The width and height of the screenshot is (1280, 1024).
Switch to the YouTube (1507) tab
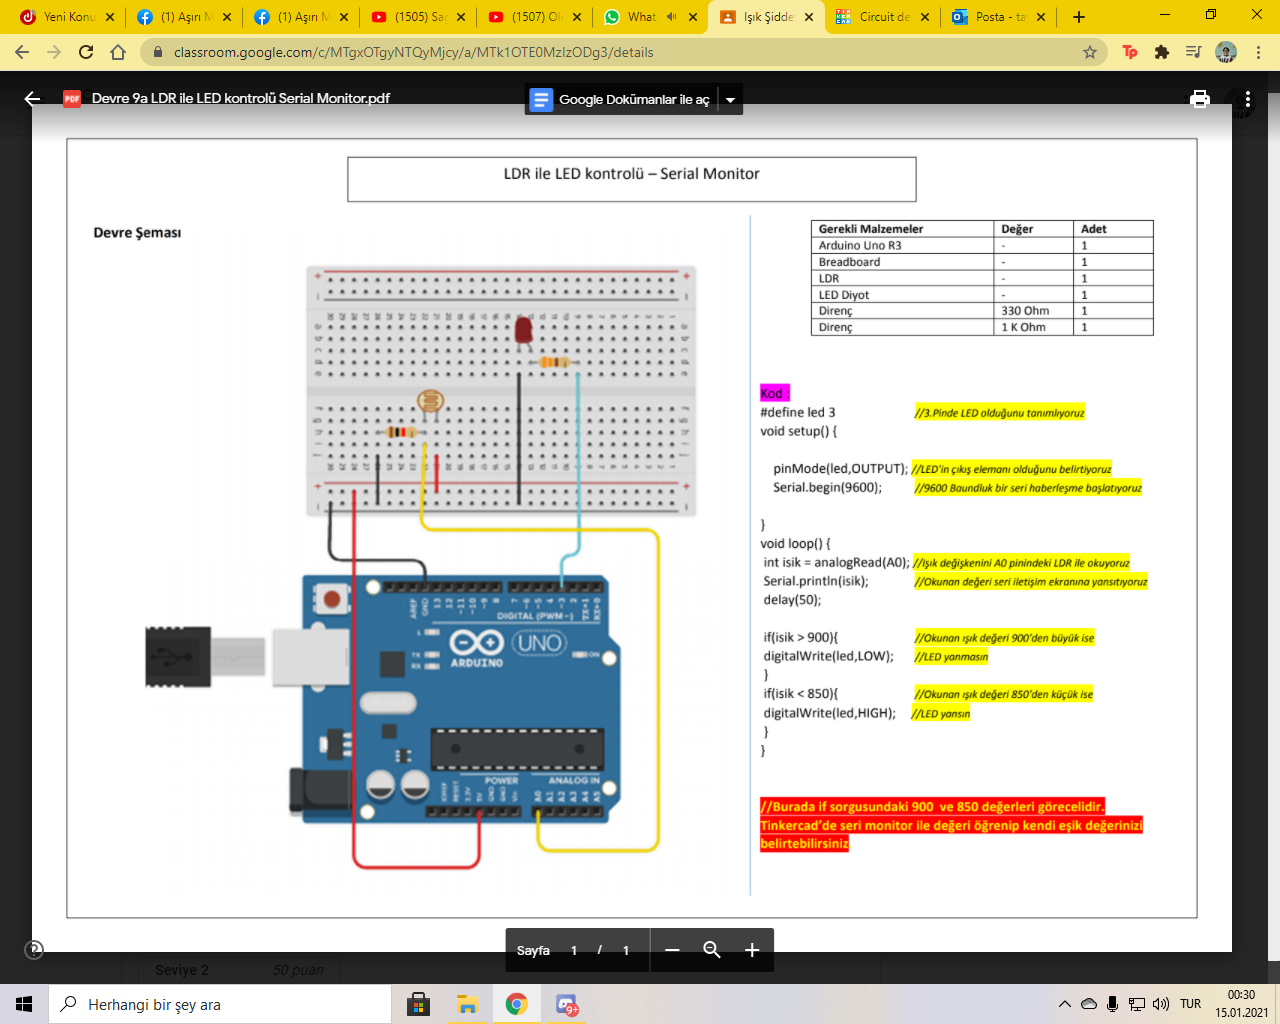[x=534, y=17]
